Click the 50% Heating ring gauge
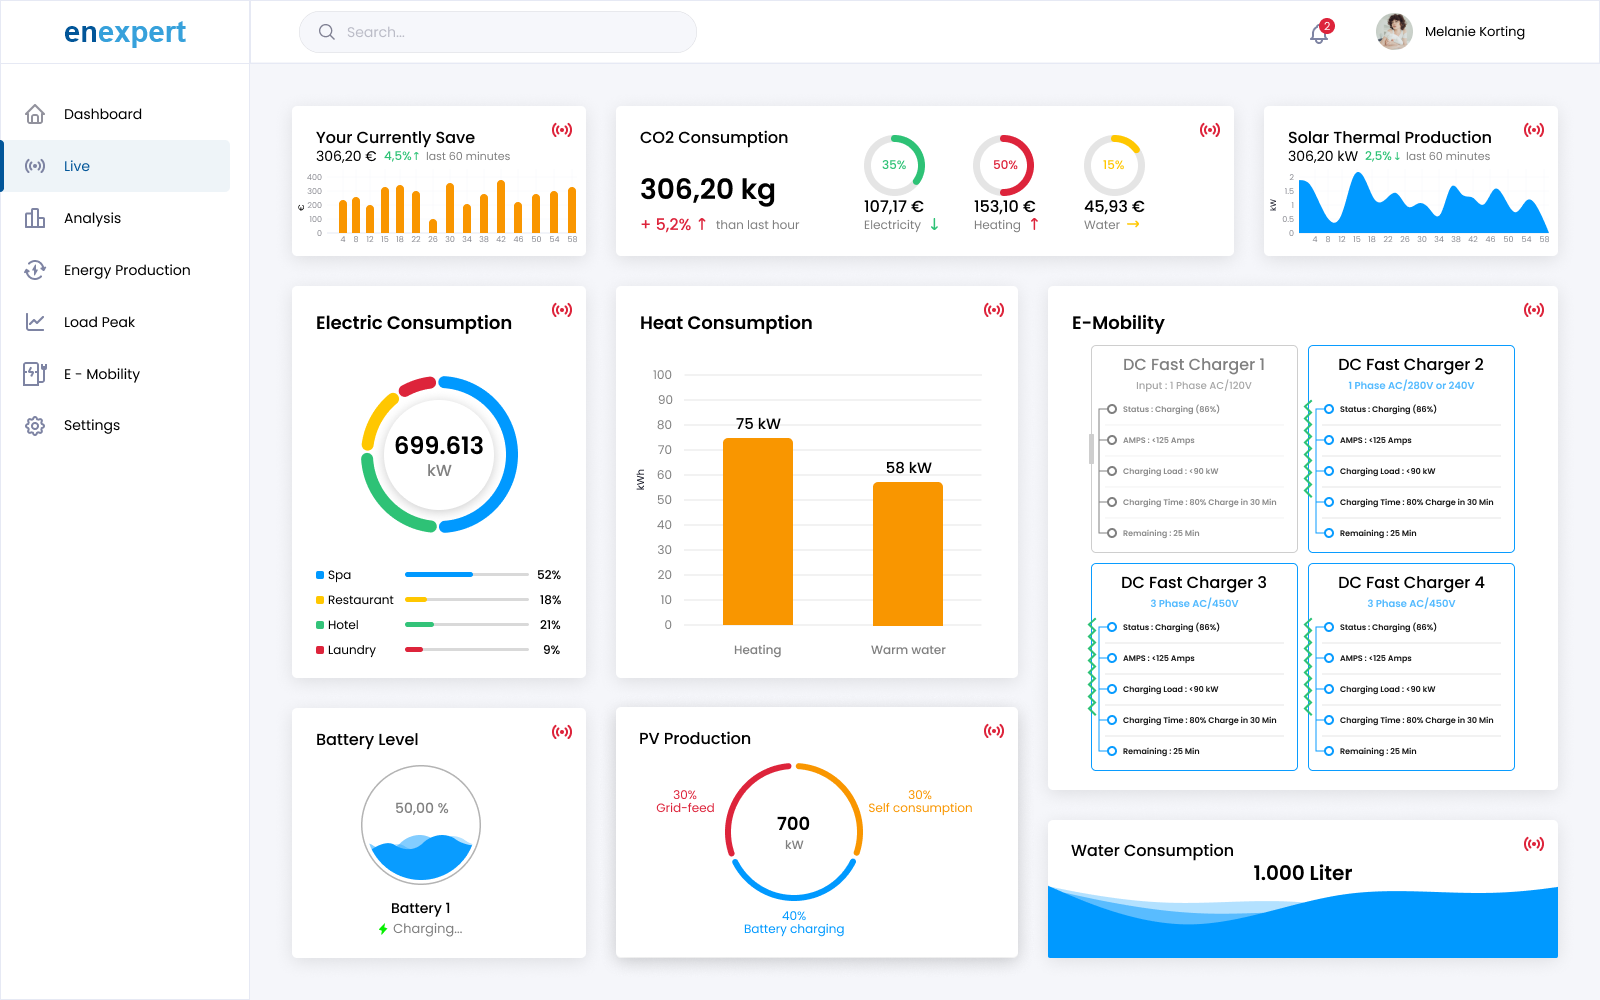 tap(1004, 165)
